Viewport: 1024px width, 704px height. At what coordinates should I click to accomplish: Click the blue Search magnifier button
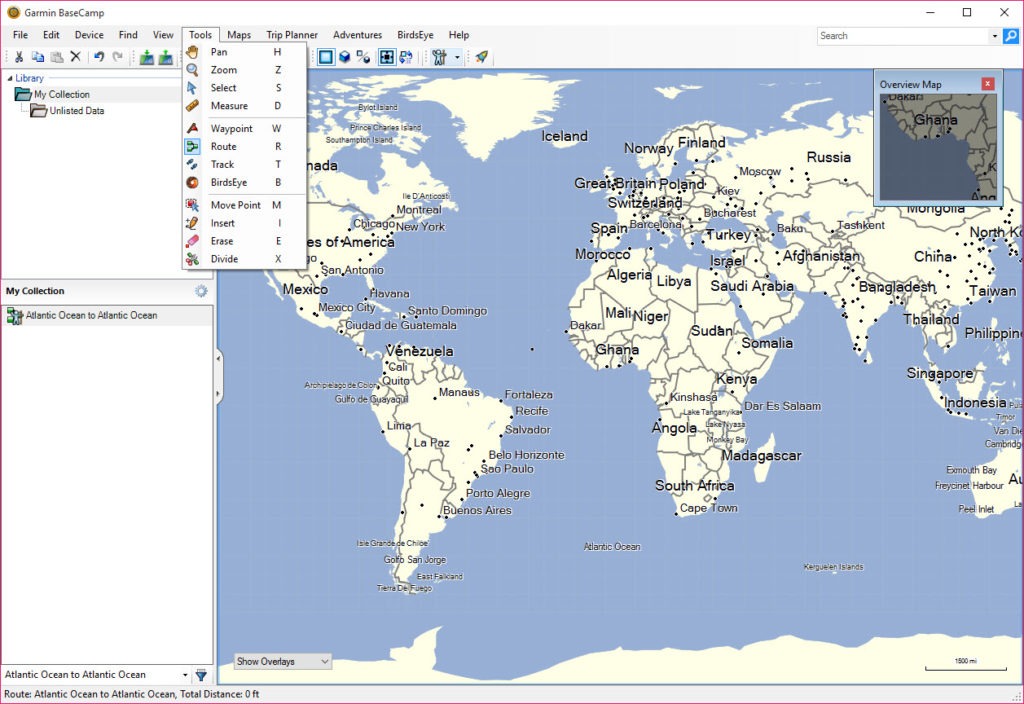click(x=1011, y=36)
